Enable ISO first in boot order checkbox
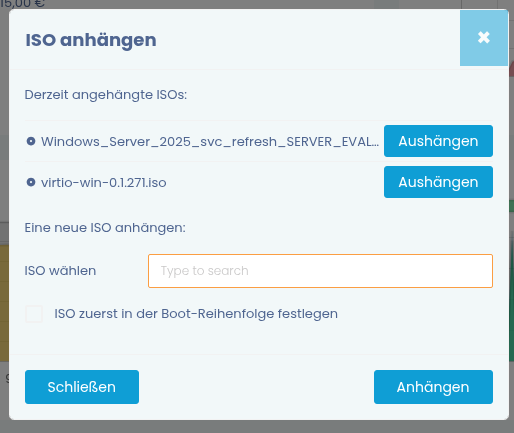514x433 pixels. [x=34, y=314]
